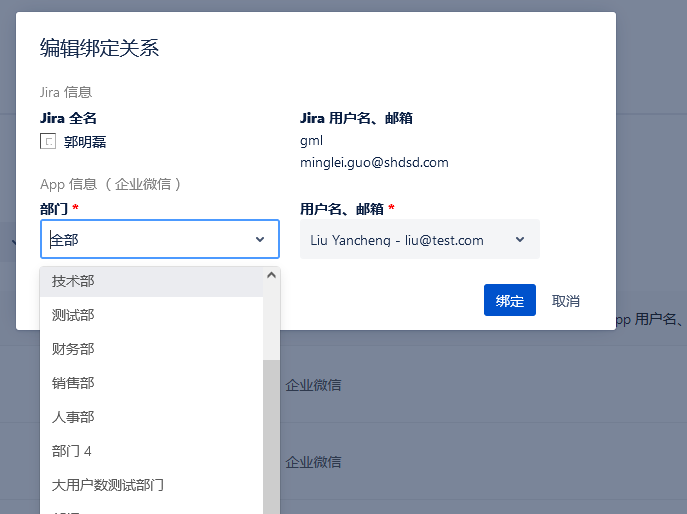Viewport: 687px width, 514px height.
Task: Click the email minglei.guo@shdsd.com
Action: click(x=374, y=162)
